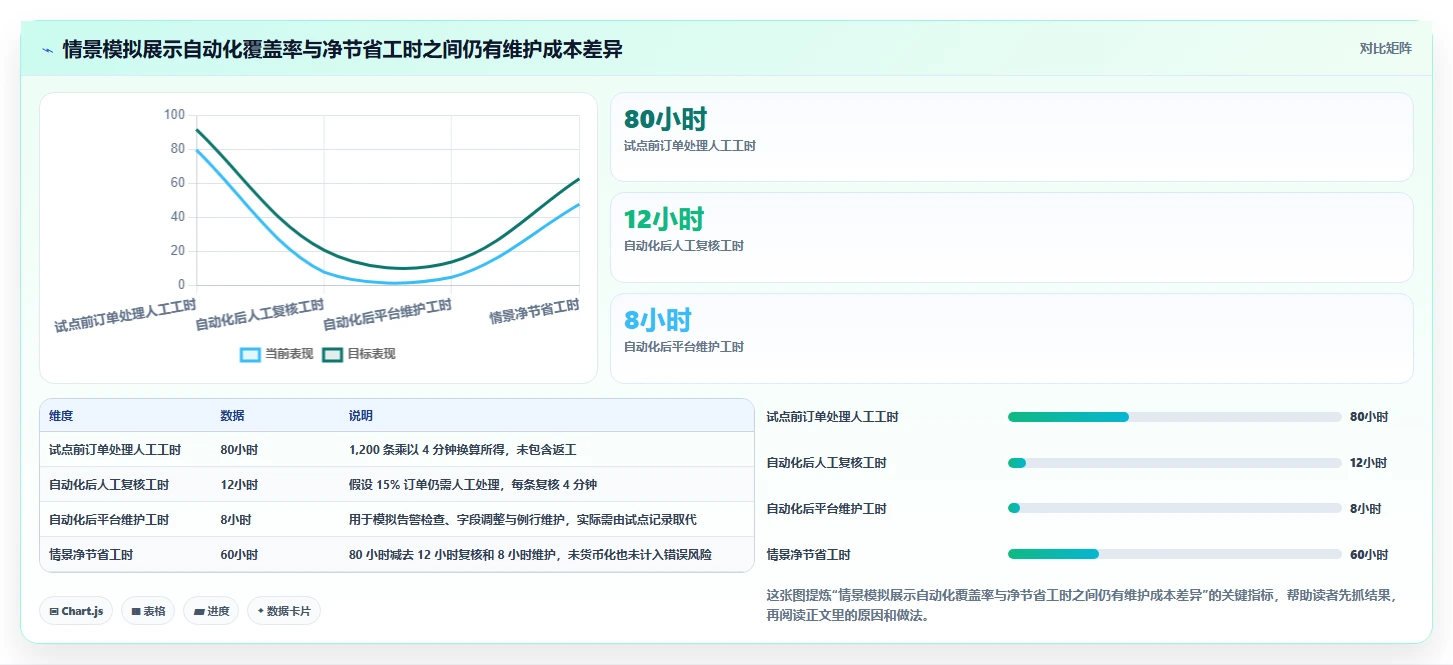Select table cell 自动化后平台维护工时
The image size is (1453, 665).
coord(109,520)
